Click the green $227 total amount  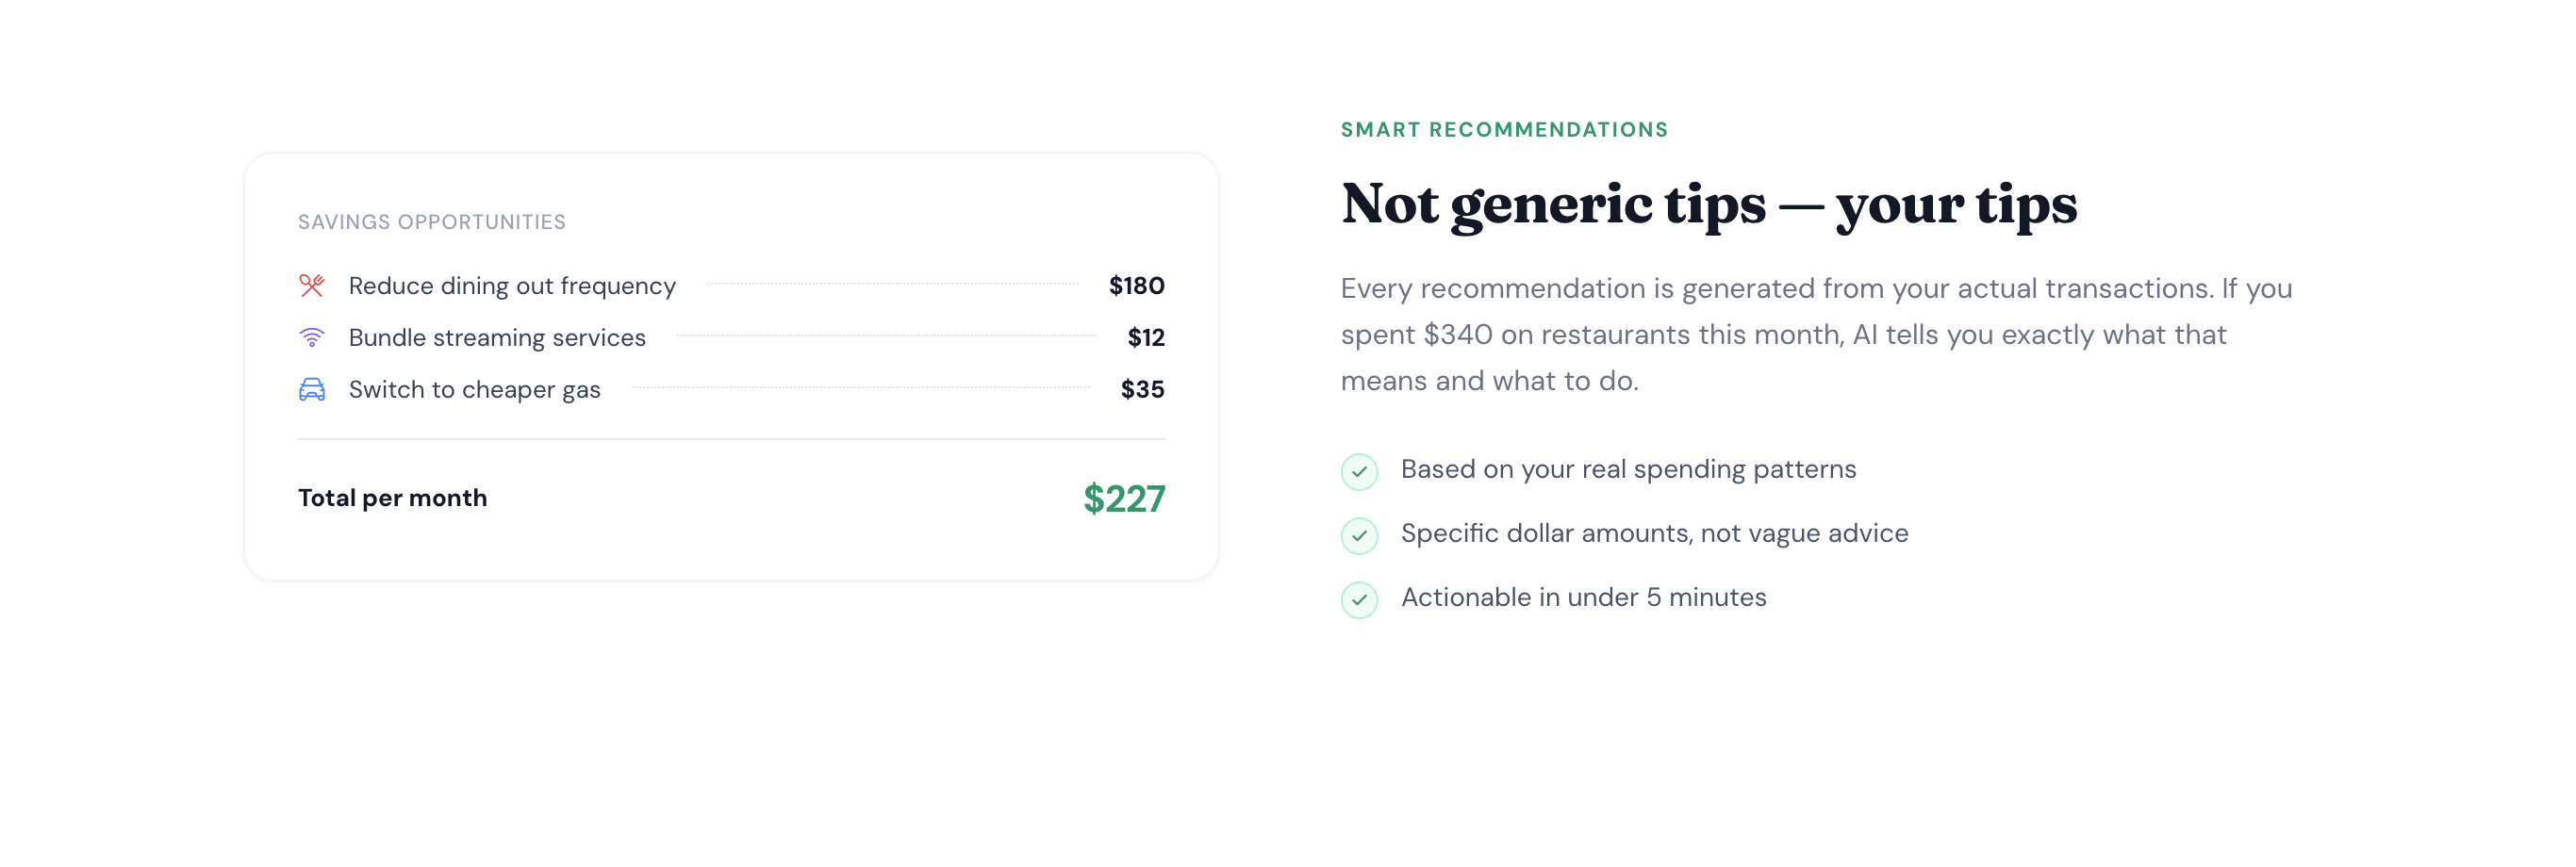[x=1124, y=498]
